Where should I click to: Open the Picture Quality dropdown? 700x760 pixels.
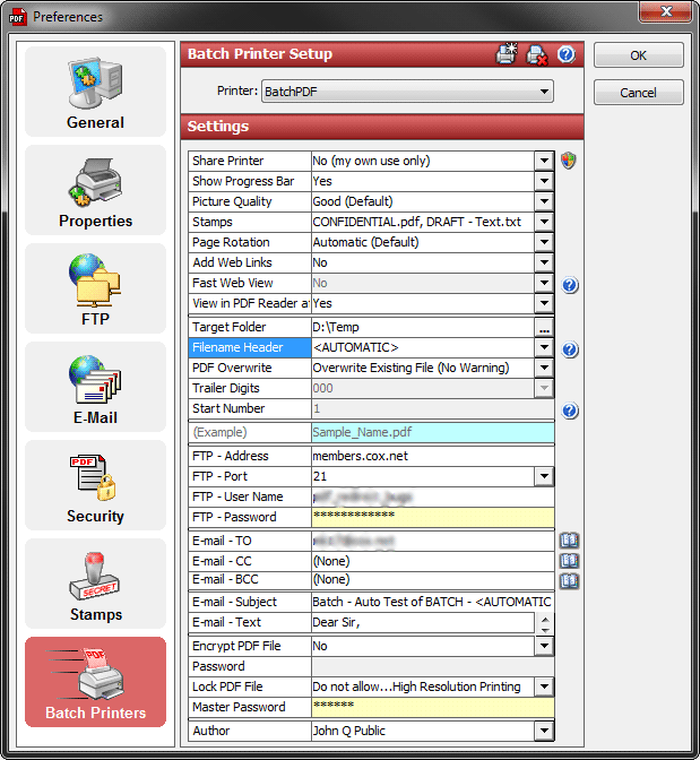click(x=544, y=201)
